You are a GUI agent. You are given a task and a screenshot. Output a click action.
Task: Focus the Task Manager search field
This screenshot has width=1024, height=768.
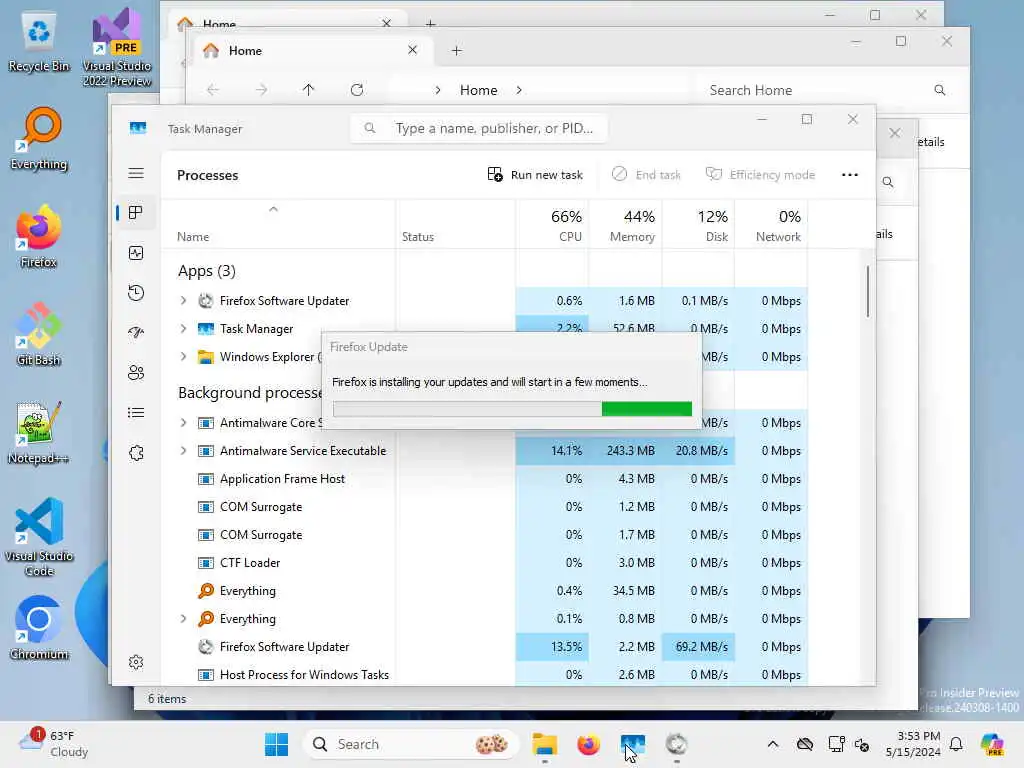coord(479,128)
